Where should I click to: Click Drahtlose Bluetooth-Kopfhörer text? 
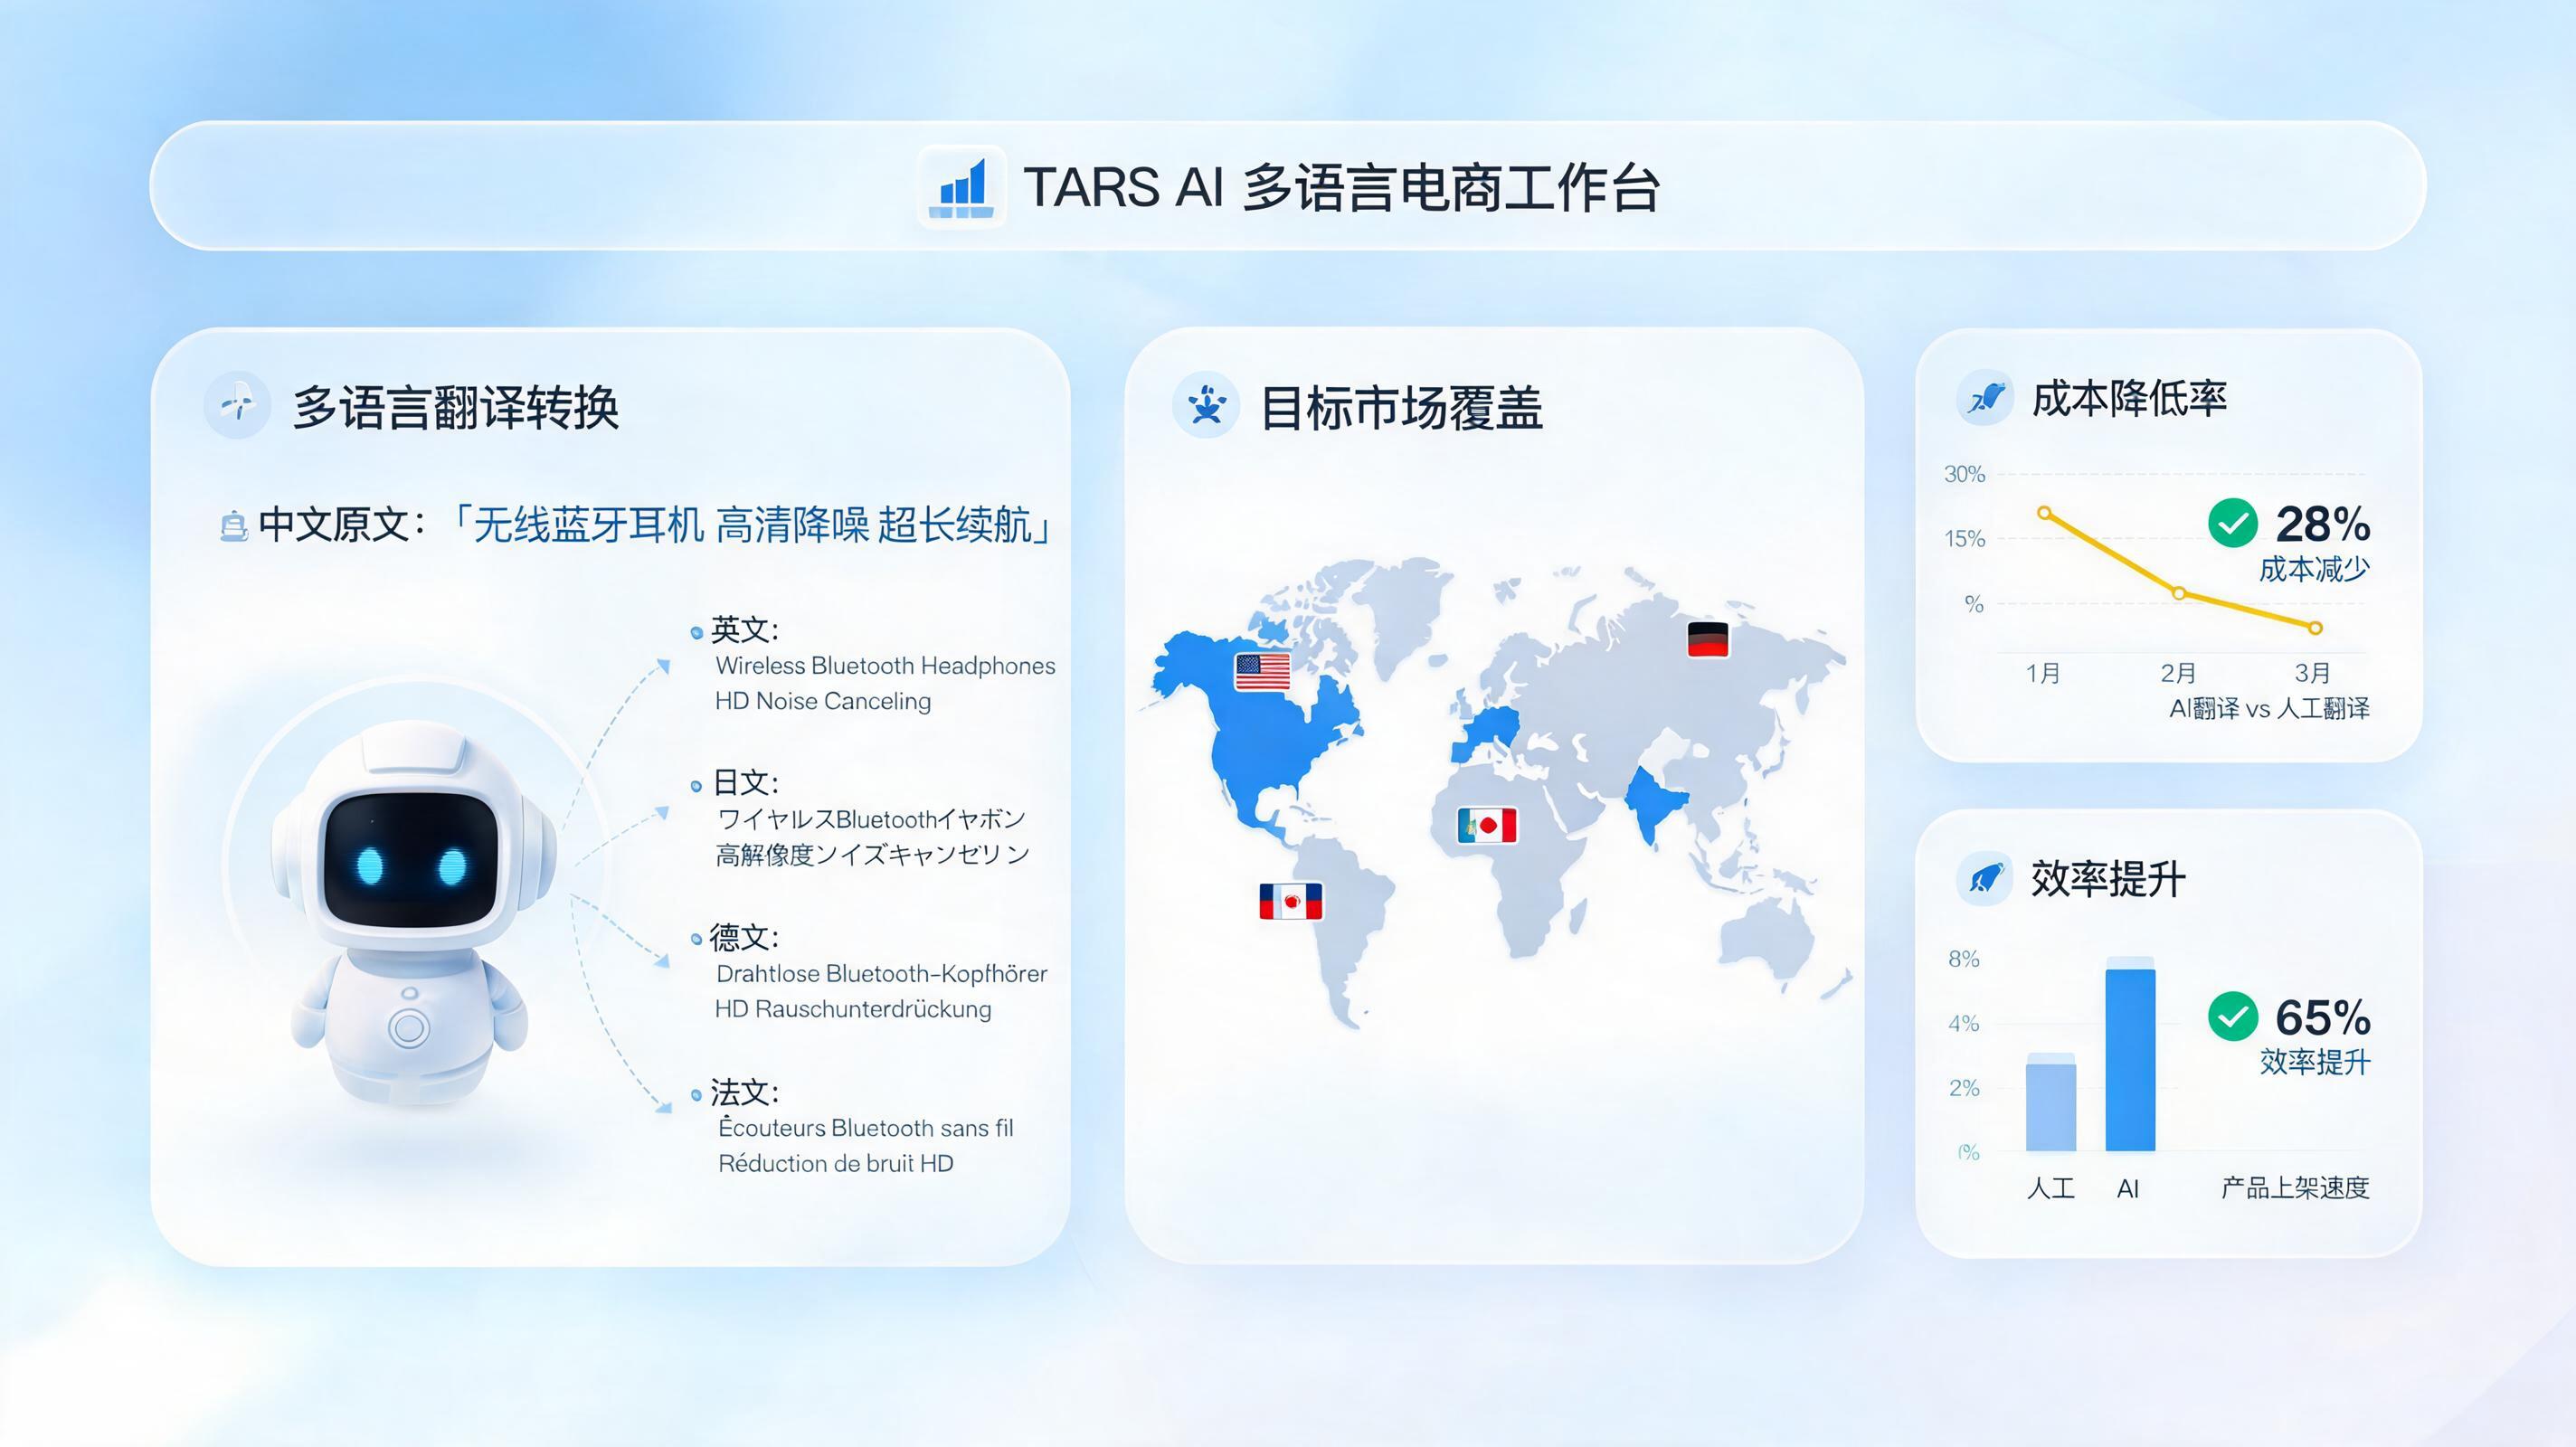[x=881, y=974]
